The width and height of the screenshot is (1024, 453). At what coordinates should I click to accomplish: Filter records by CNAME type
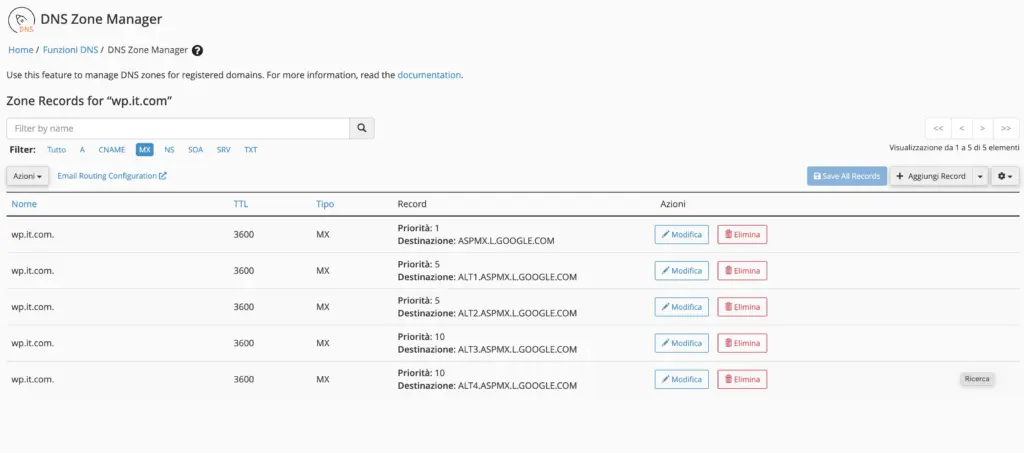click(x=111, y=150)
